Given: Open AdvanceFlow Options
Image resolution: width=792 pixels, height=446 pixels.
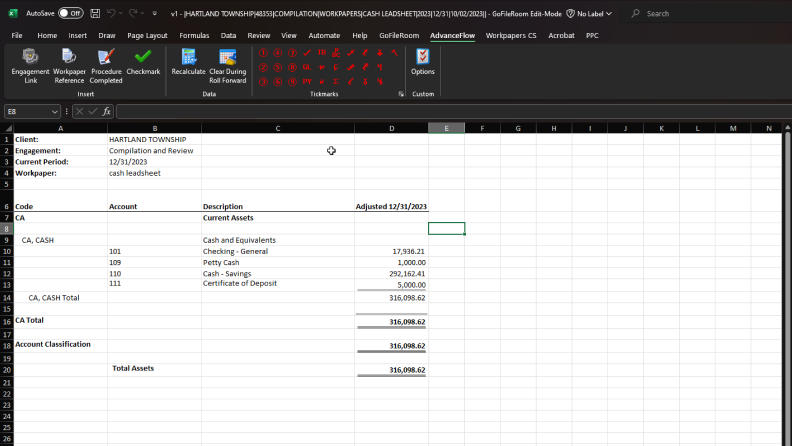Looking at the screenshot, I should (x=422, y=63).
